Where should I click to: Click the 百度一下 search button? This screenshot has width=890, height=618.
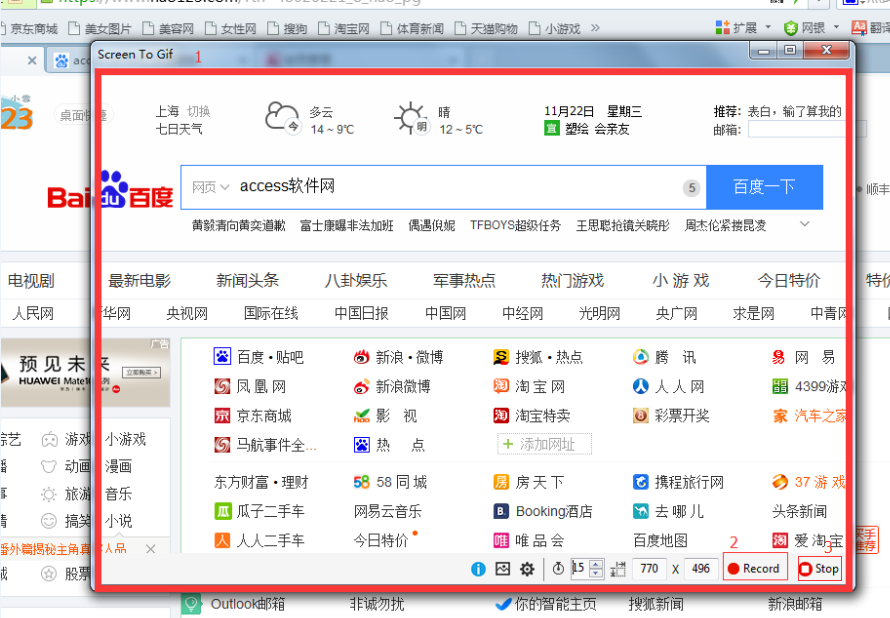point(764,187)
